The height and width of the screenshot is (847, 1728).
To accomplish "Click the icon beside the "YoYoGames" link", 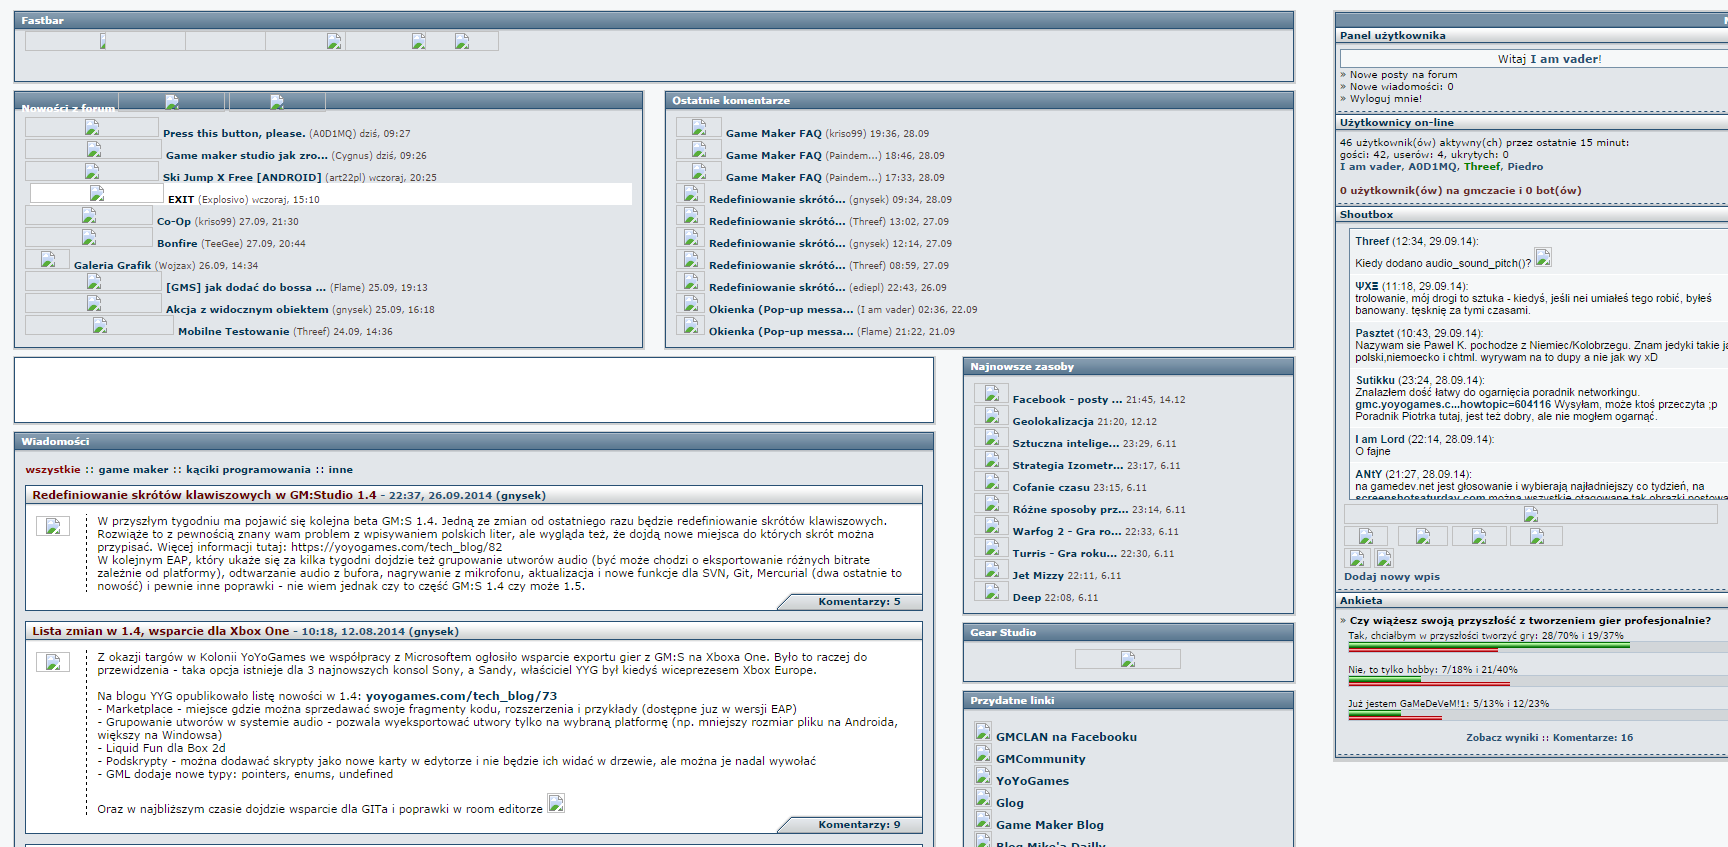I will pos(983,775).
